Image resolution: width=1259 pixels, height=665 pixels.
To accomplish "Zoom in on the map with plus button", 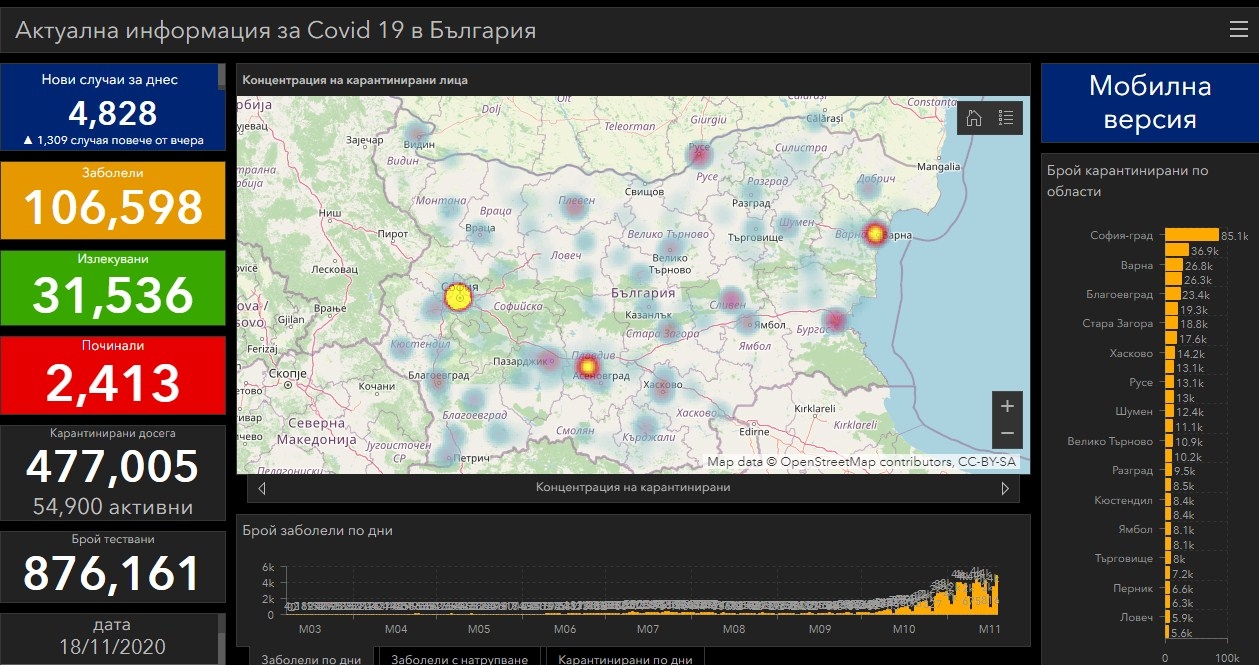I will tap(1007, 406).
